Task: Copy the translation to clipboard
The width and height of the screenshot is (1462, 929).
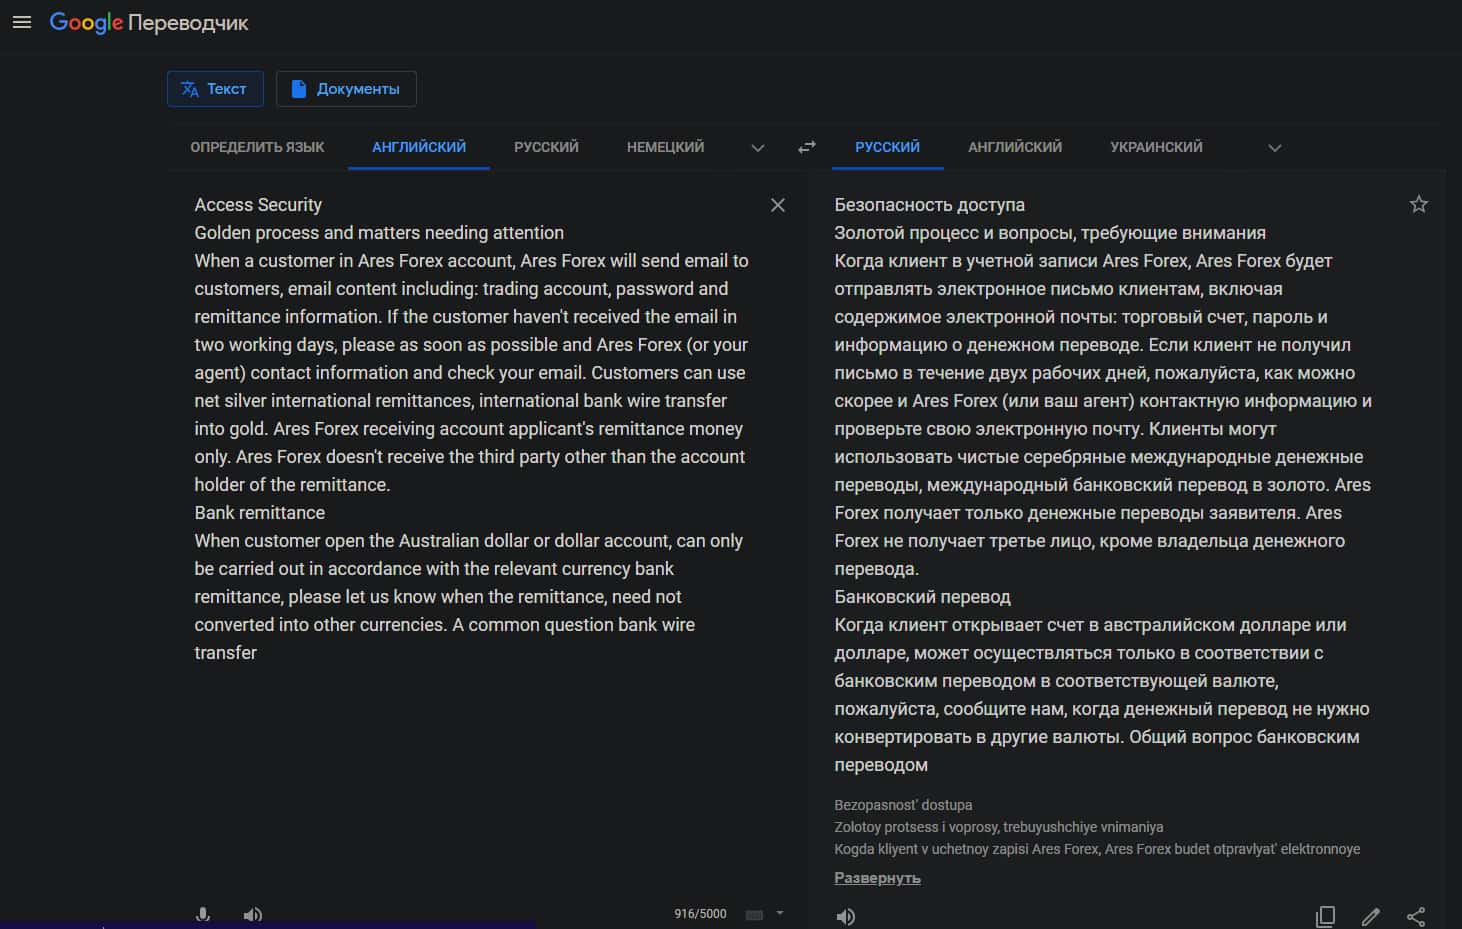Action: (x=1325, y=916)
